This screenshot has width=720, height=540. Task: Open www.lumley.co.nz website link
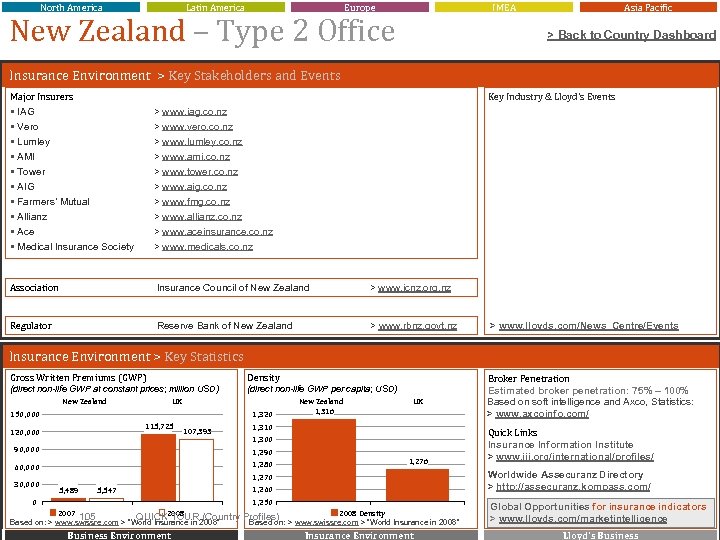pos(202,142)
